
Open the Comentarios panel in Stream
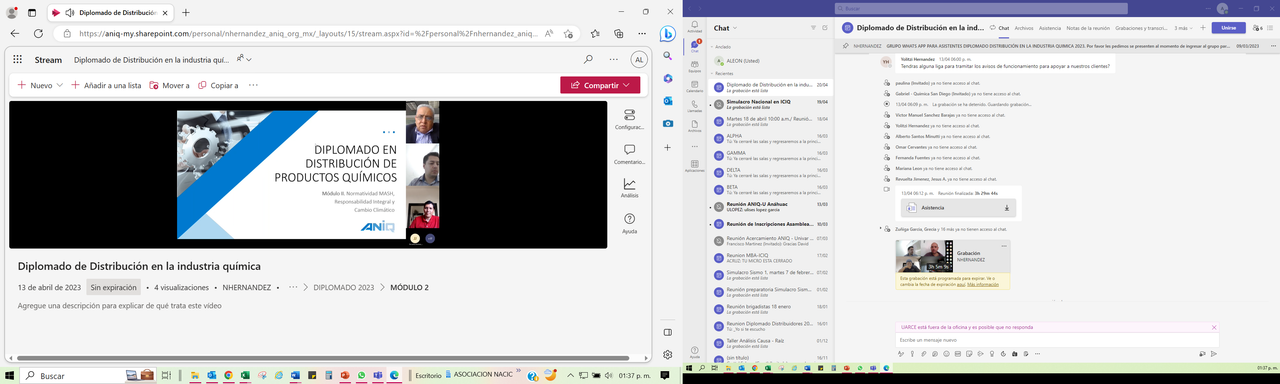pos(629,153)
